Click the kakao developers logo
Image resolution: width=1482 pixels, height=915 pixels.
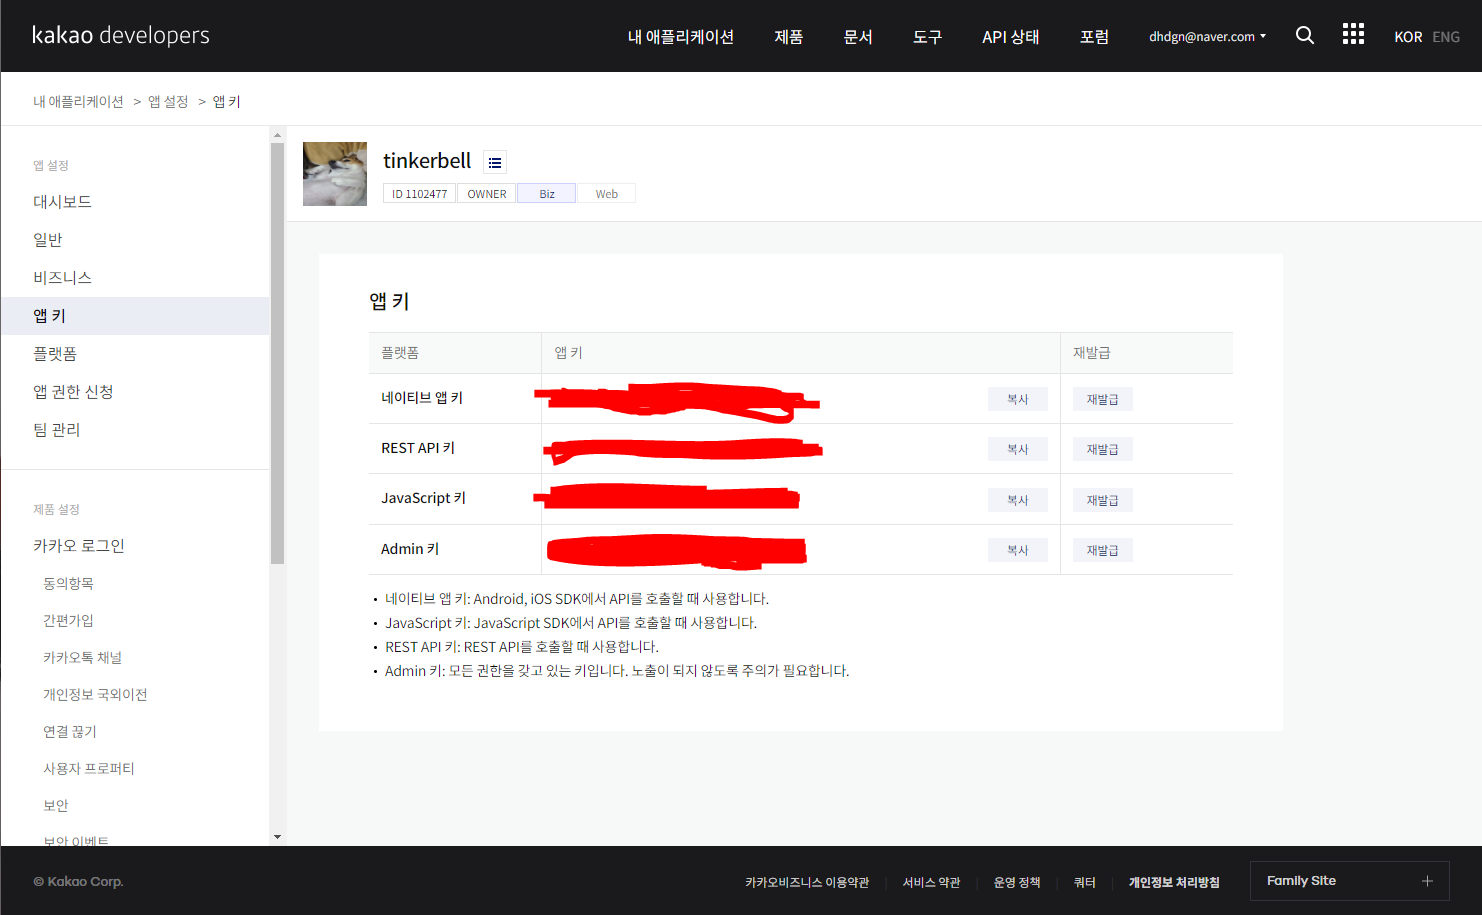[x=121, y=35]
